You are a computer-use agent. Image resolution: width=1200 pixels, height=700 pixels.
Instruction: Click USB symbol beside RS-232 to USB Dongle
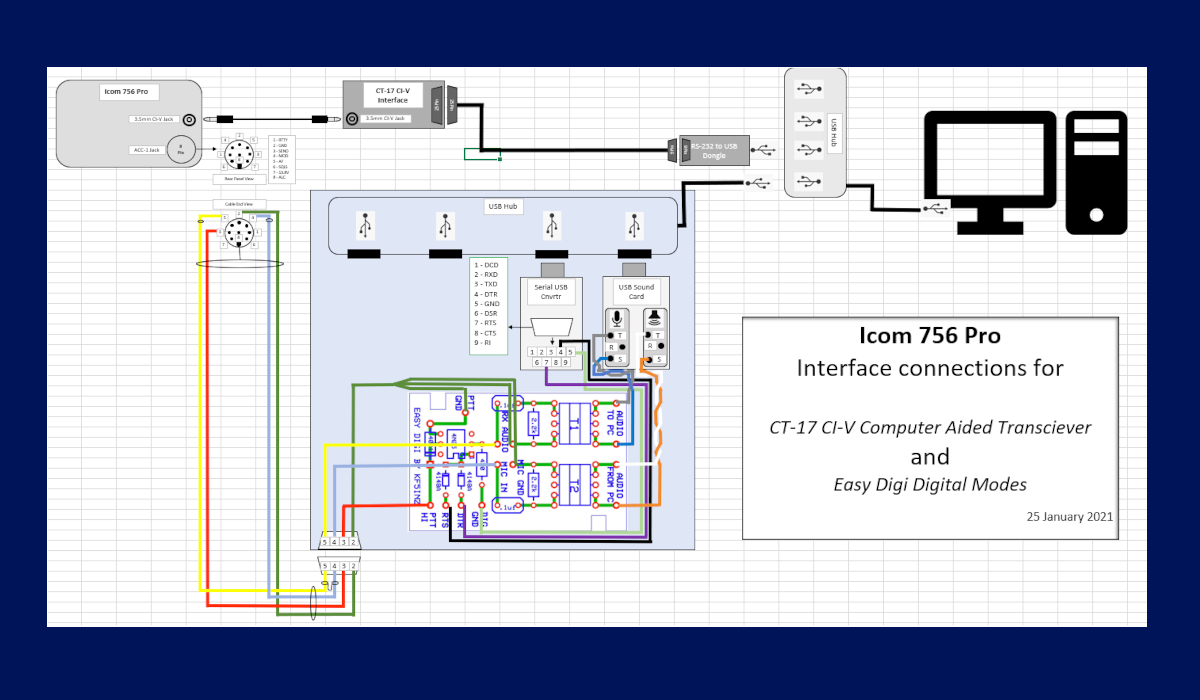765,150
